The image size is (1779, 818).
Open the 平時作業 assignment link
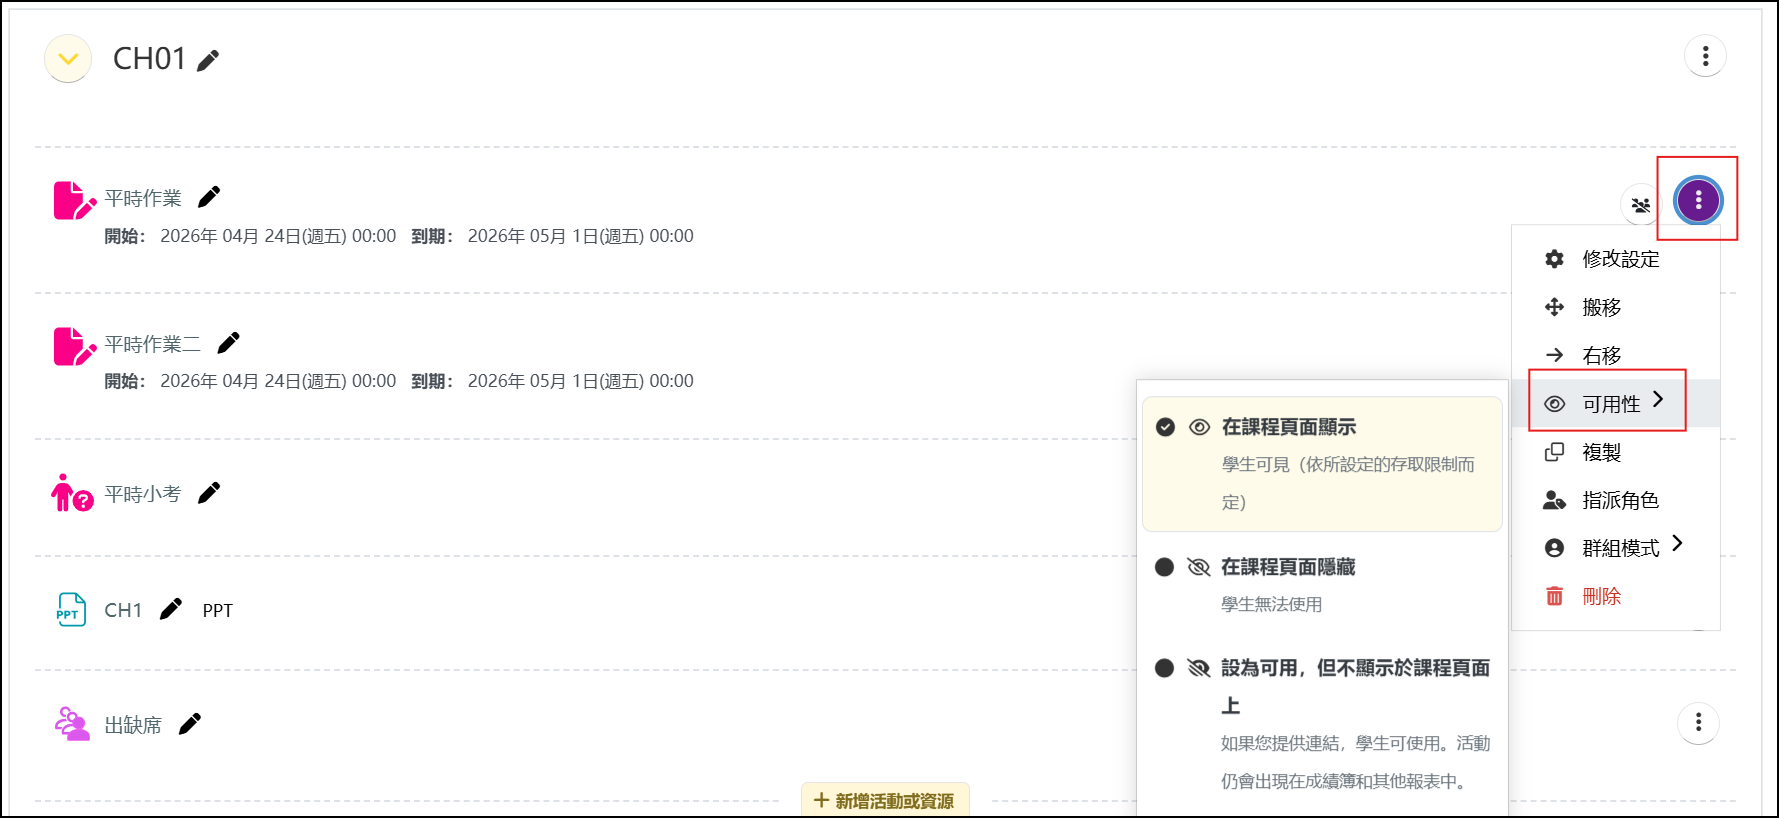(x=143, y=198)
